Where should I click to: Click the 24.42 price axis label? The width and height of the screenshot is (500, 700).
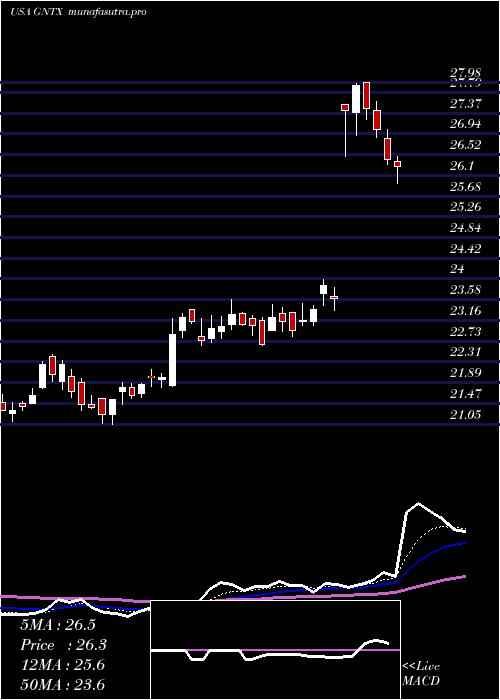(465, 249)
